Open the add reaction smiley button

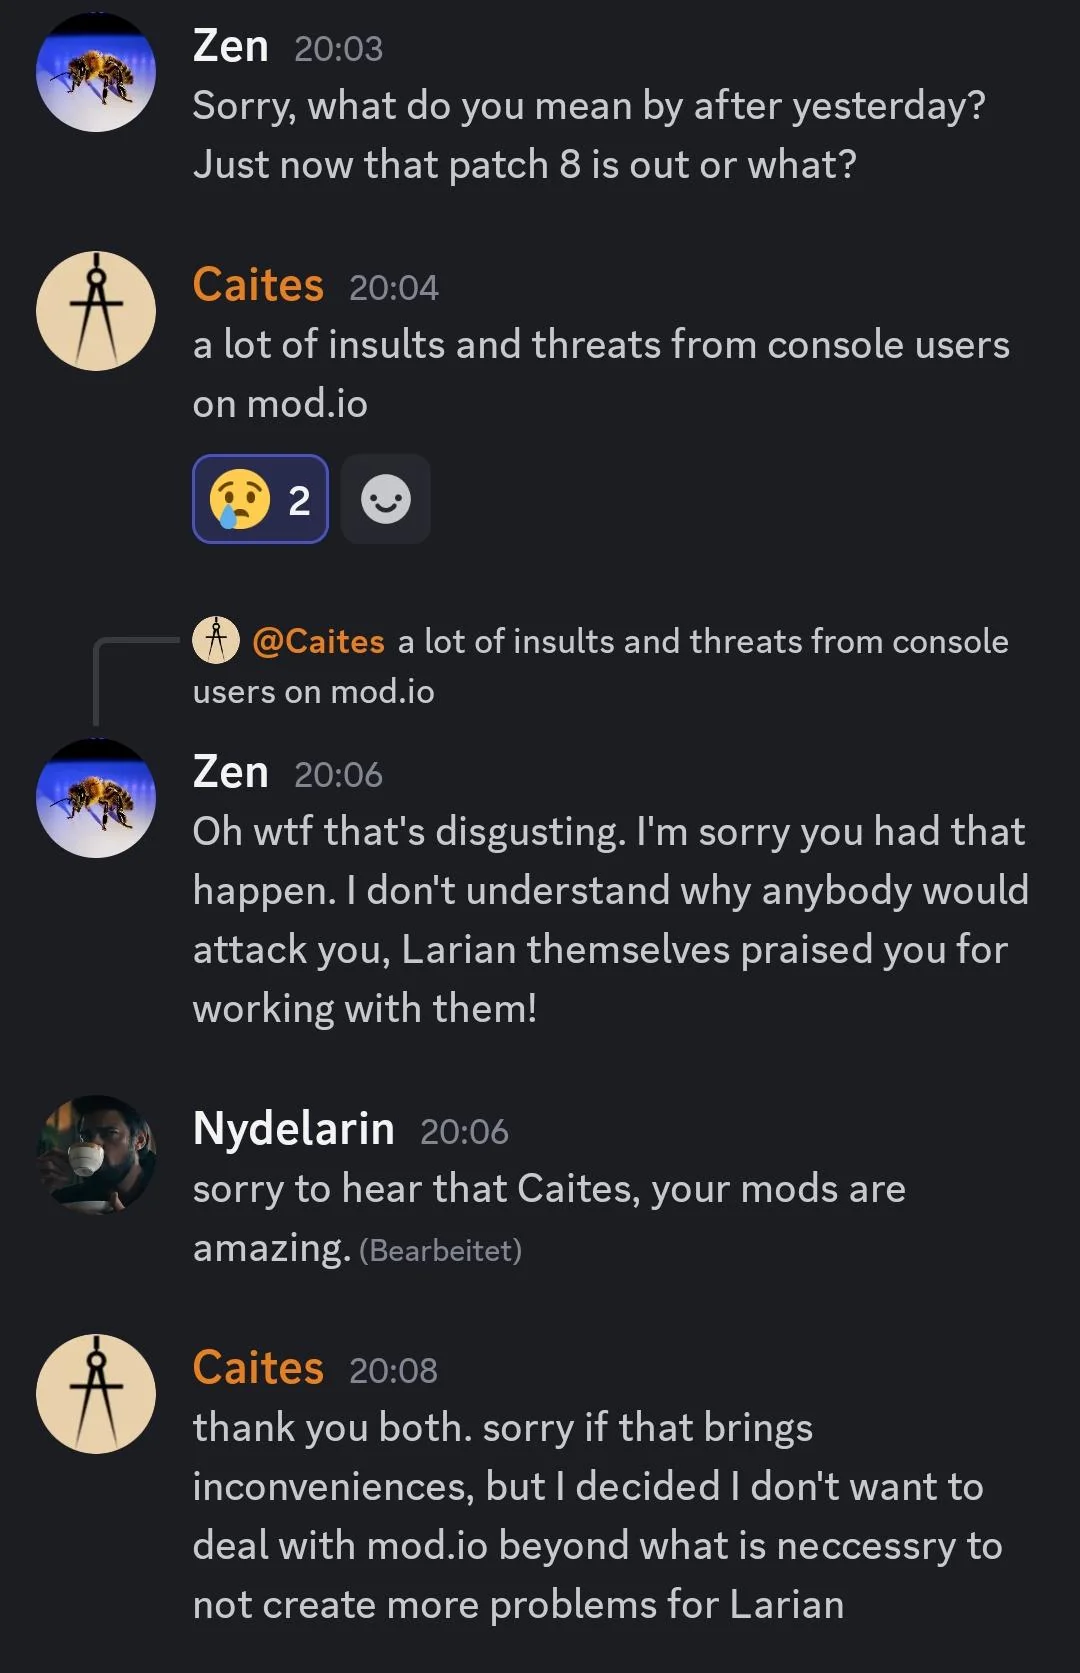tap(386, 499)
